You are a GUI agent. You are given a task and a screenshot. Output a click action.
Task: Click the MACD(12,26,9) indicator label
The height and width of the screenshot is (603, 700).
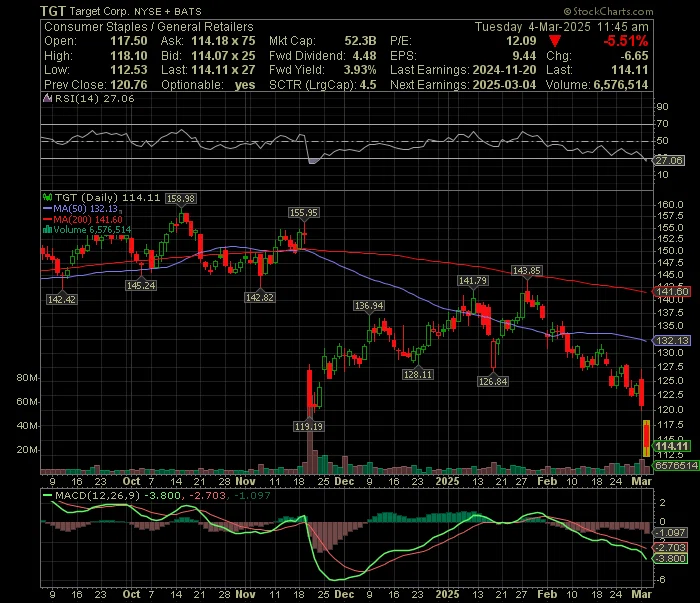click(97, 495)
